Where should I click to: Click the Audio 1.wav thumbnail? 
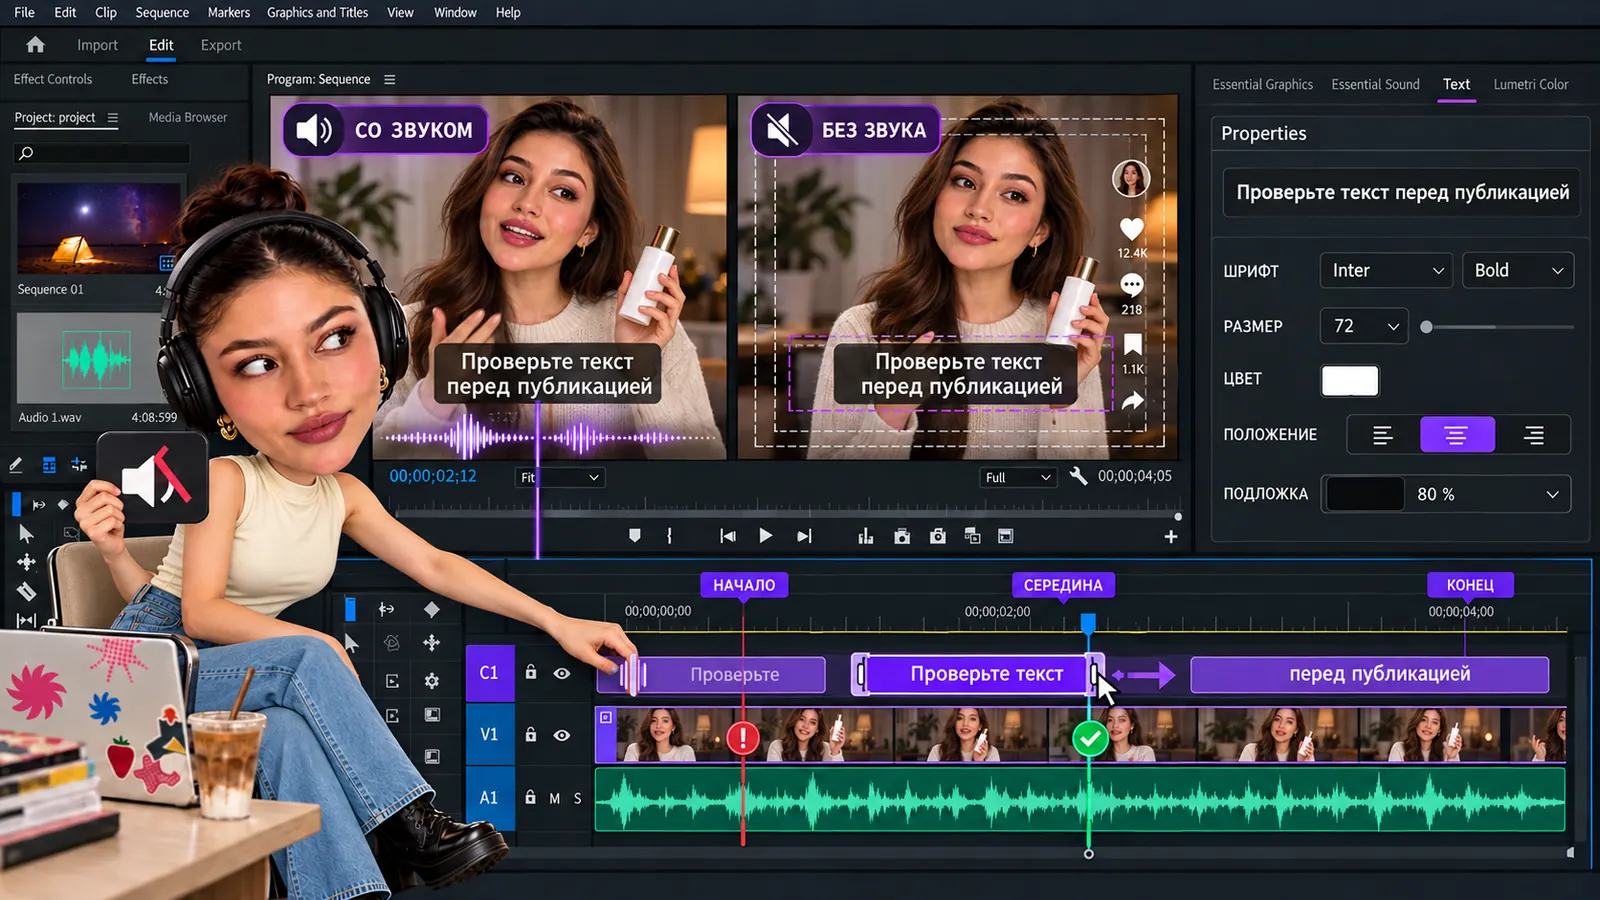97,358
